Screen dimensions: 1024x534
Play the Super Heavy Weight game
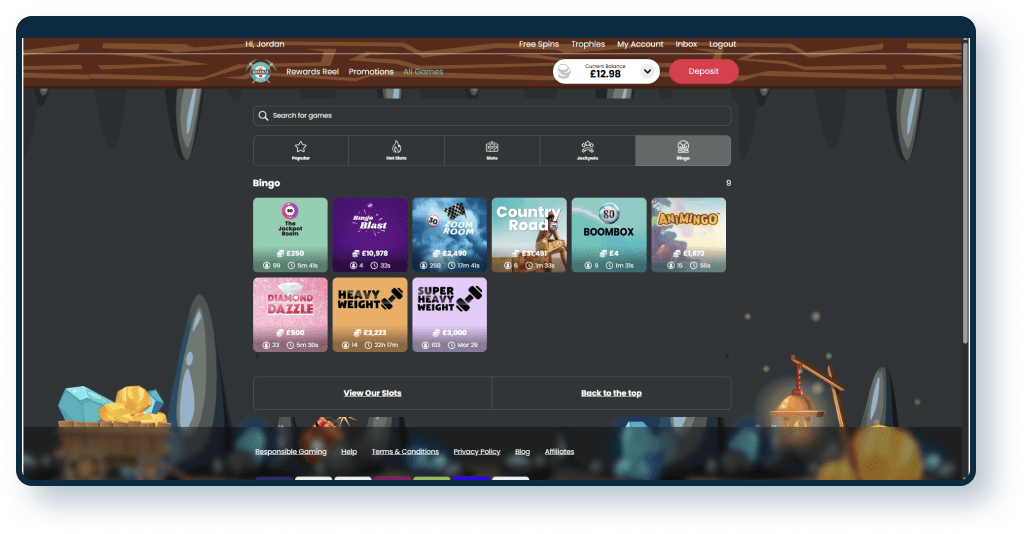(x=449, y=314)
